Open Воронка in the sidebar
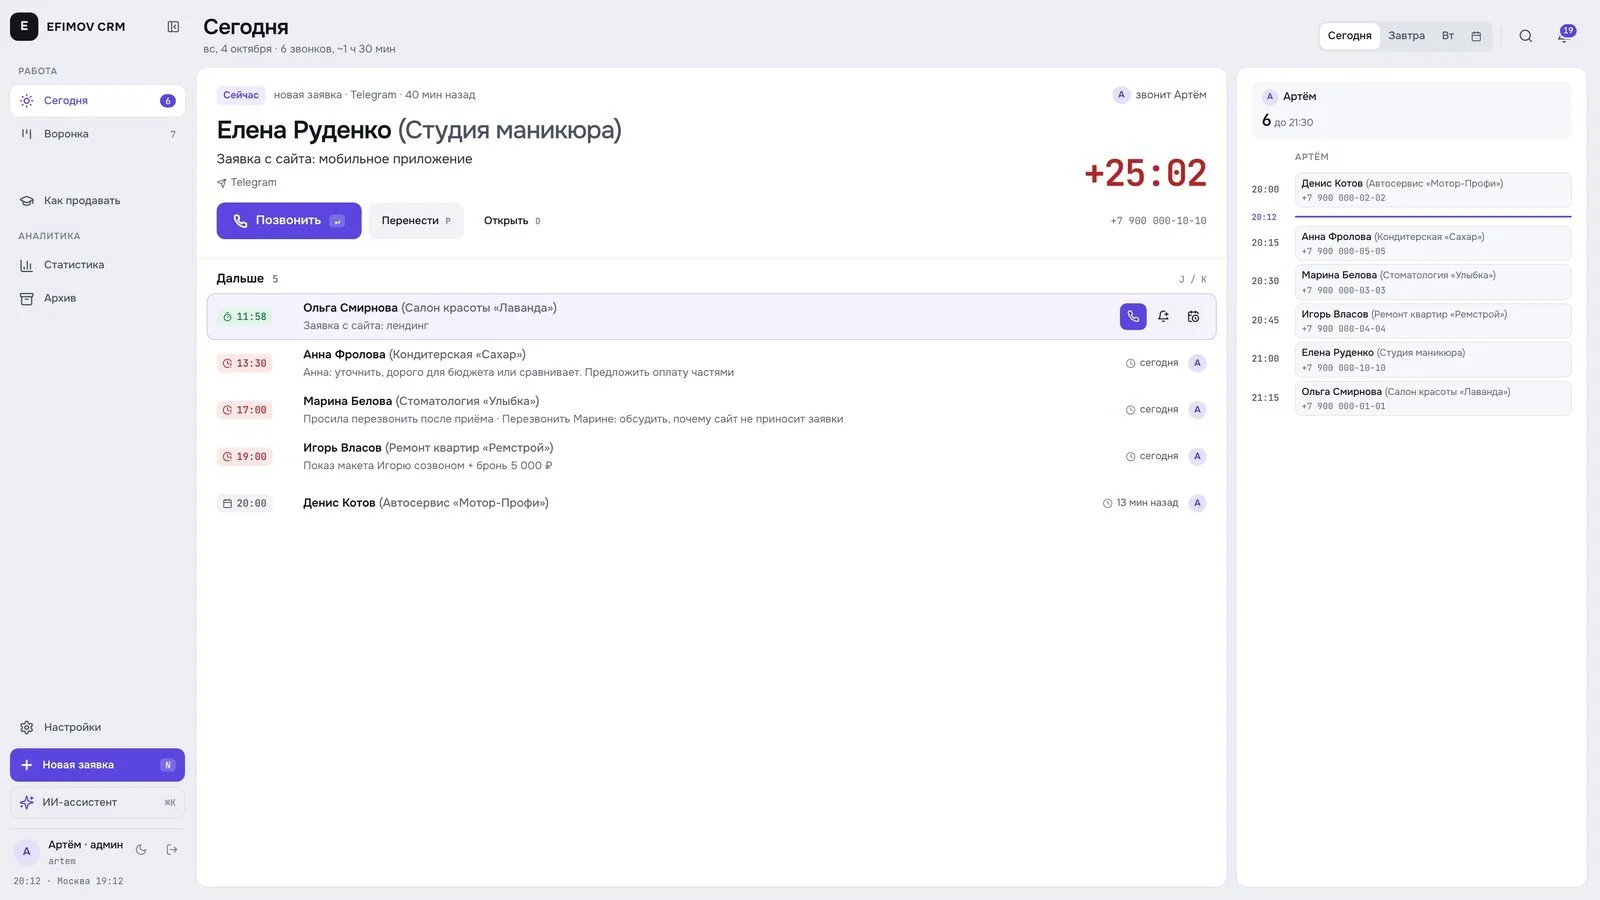 click(x=97, y=134)
